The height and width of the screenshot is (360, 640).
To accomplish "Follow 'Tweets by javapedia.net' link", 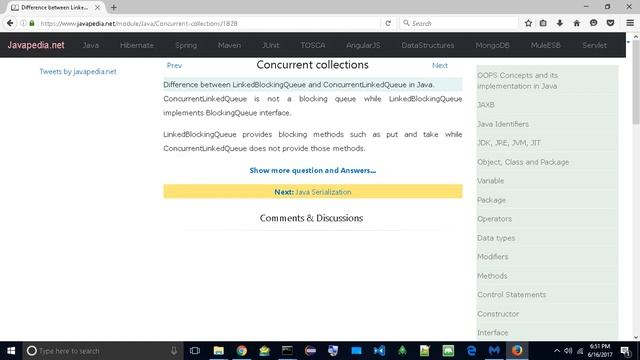I will 78,71.
